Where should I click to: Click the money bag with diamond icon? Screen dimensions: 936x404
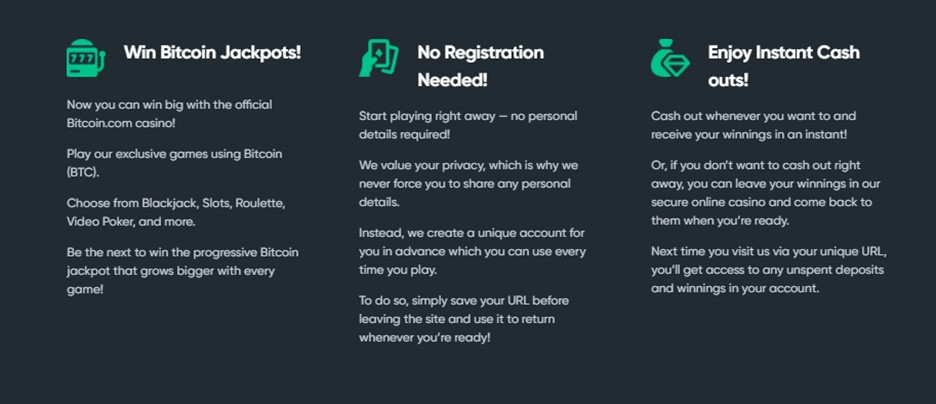(670, 58)
